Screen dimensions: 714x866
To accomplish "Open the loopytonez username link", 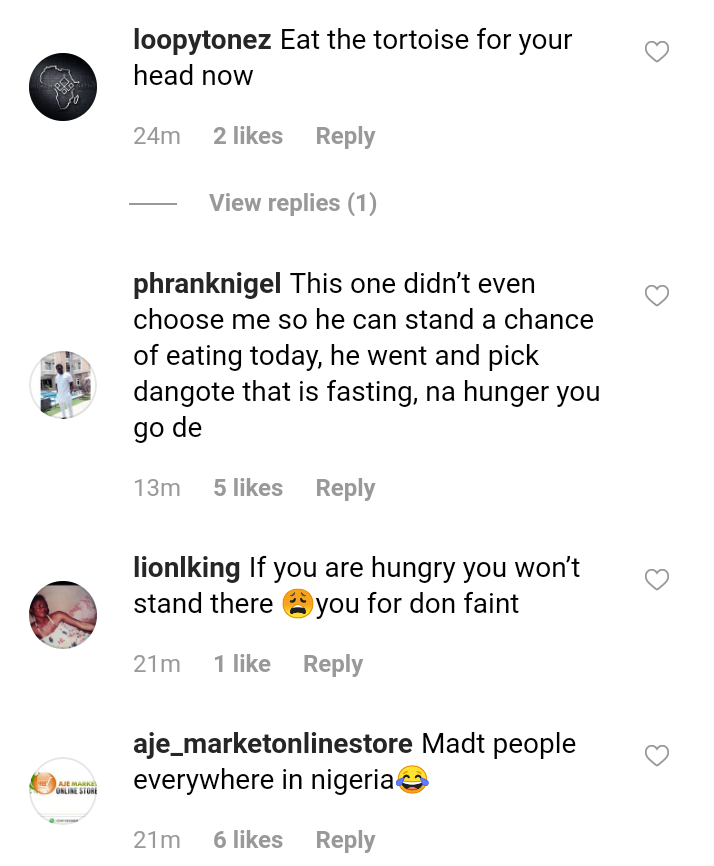I will (202, 41).
